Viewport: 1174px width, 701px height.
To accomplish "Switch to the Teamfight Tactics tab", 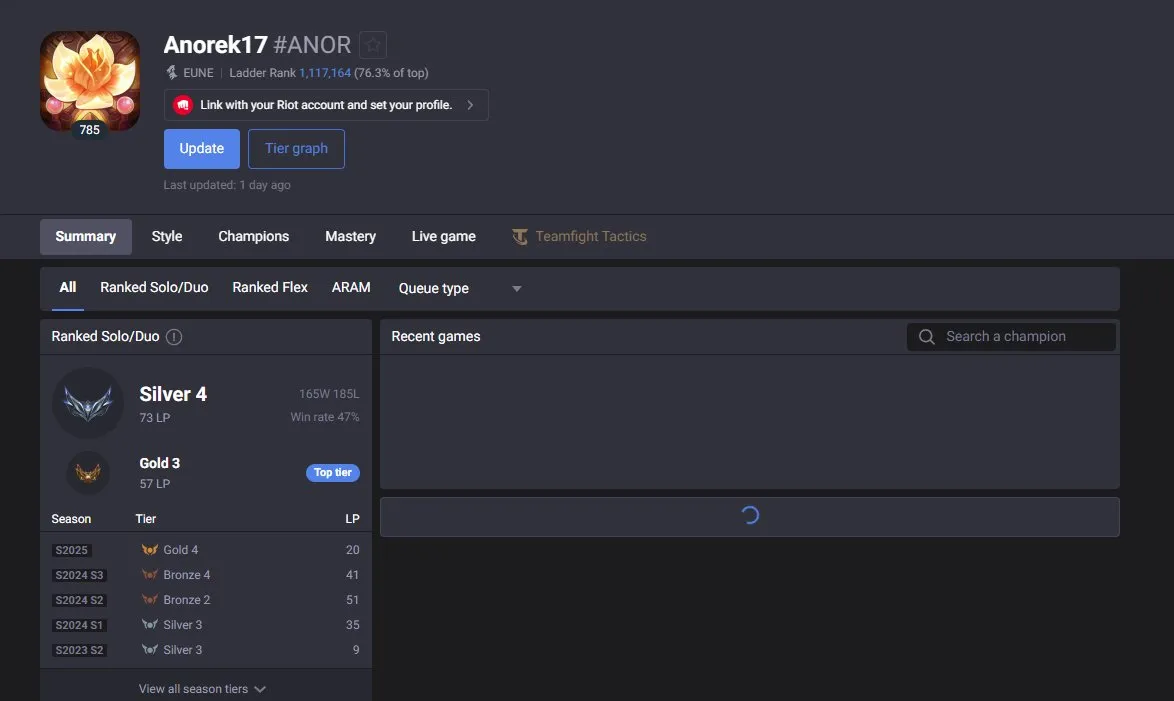I will click(x=580, y=237).
